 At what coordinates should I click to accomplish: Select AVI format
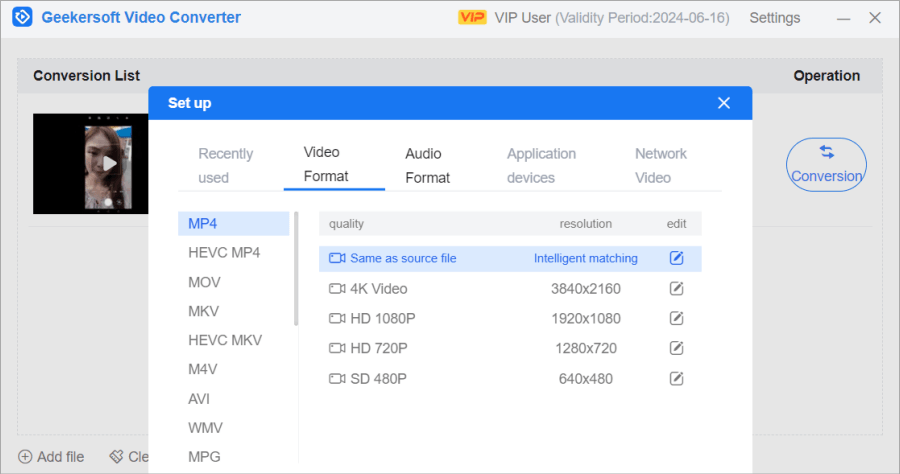click(x=199, y=399)
